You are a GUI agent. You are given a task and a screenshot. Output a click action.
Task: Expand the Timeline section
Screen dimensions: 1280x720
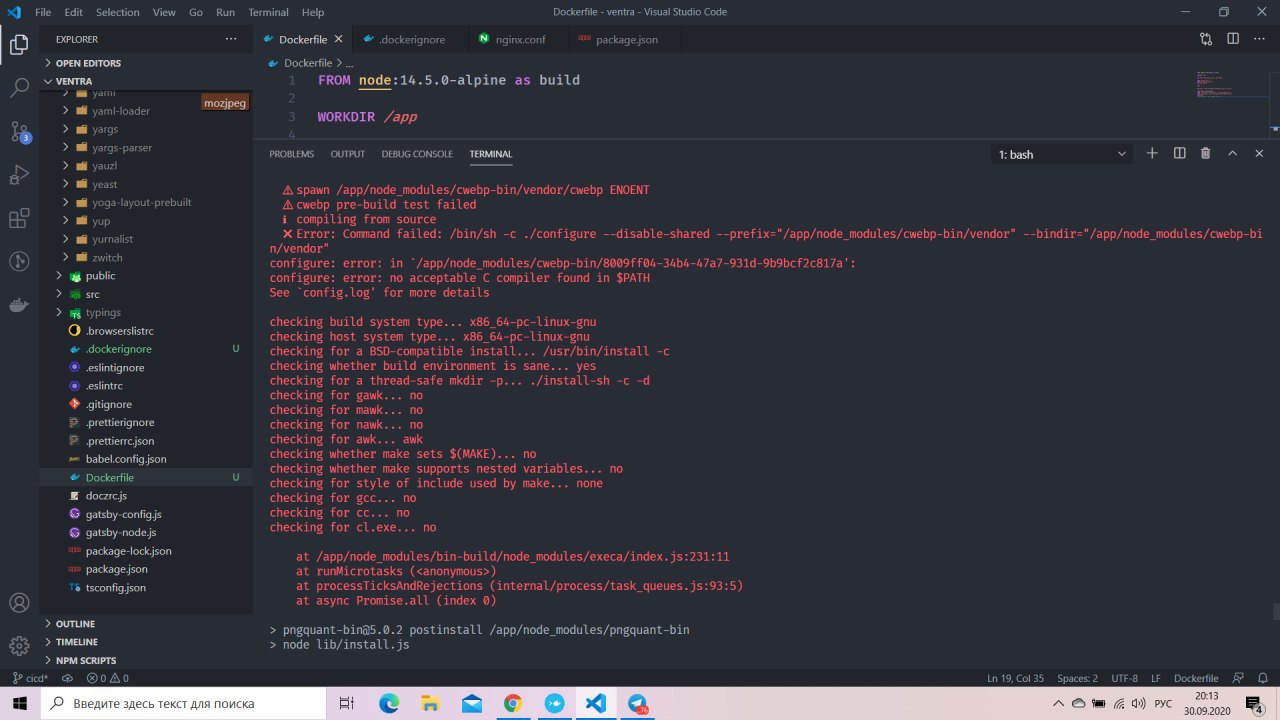[145, 642]
